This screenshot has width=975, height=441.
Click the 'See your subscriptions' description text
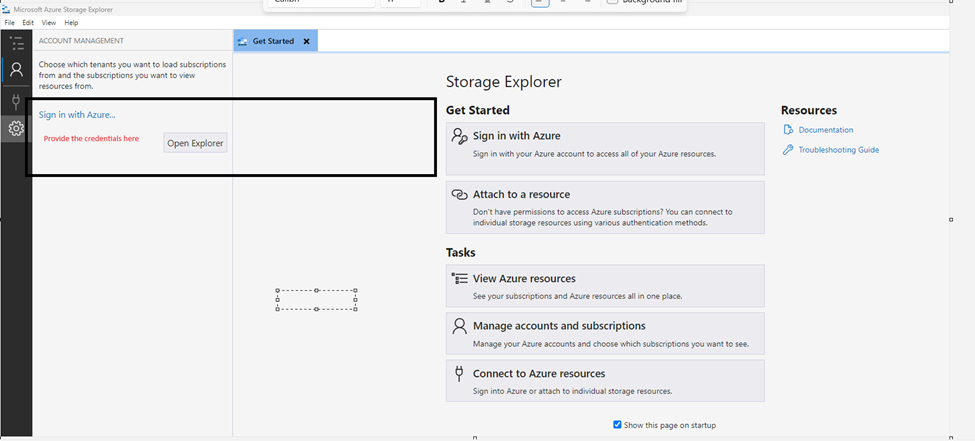point(578,296)
